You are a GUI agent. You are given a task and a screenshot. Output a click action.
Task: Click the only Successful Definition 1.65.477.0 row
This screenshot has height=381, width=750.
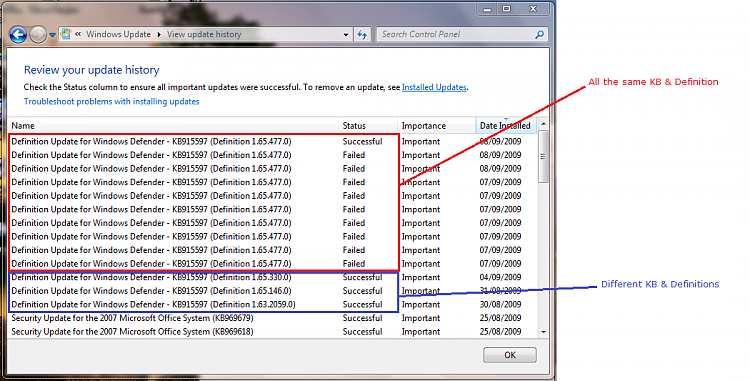(x=271, y=142)
